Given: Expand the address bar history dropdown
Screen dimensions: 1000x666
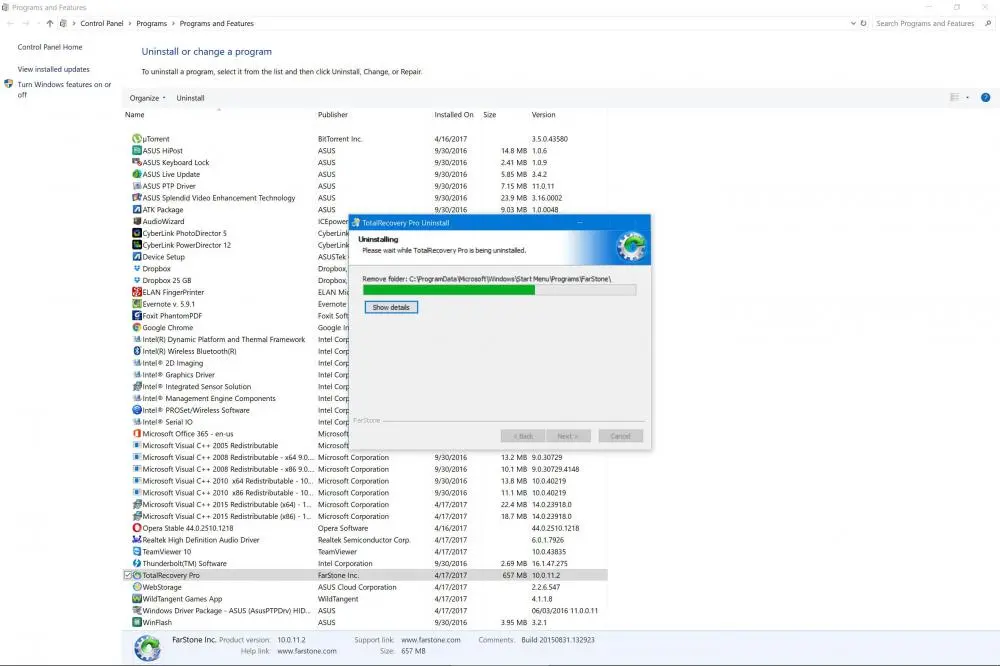Looking at the screenshot, I should (x=853, y=23).
